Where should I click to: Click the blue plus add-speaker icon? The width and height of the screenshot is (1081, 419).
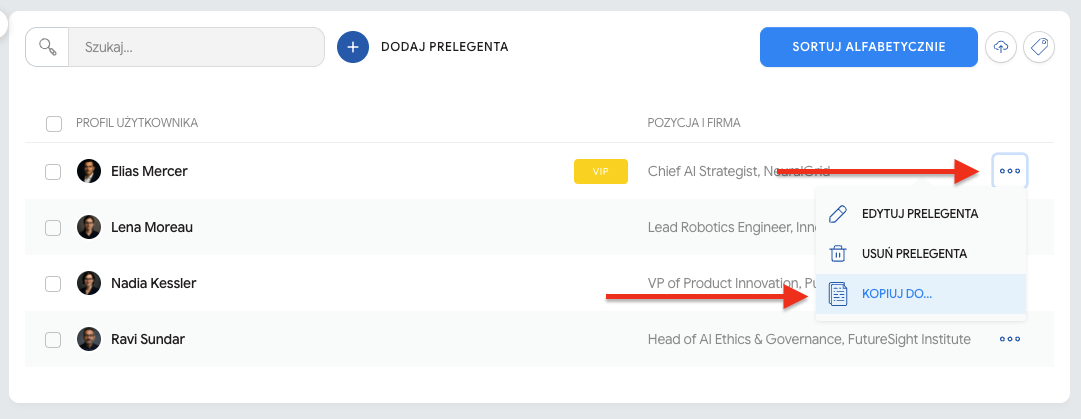353,47
